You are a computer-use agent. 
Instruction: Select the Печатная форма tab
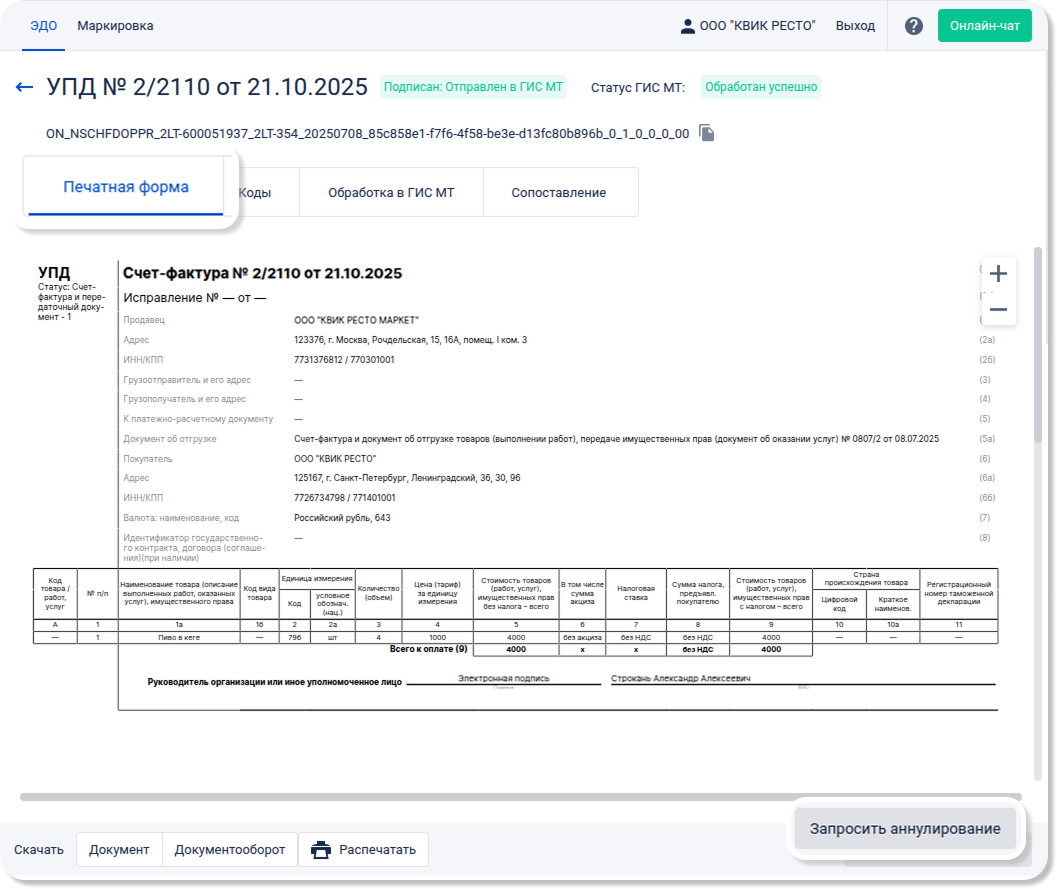pyautogui.click(x=126, y=187)
